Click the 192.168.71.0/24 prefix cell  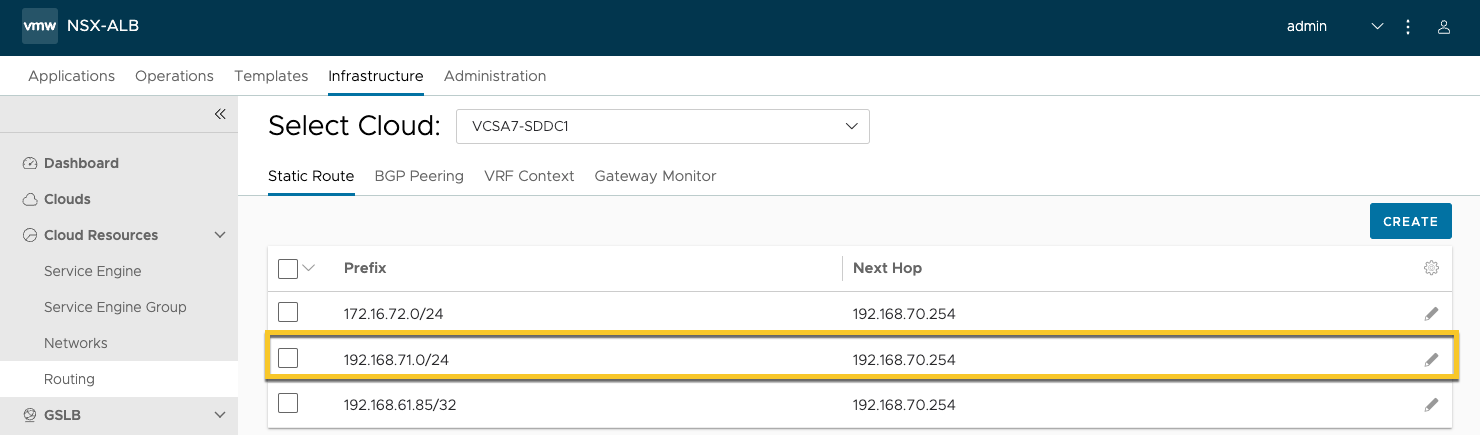(x=396, y=360)
